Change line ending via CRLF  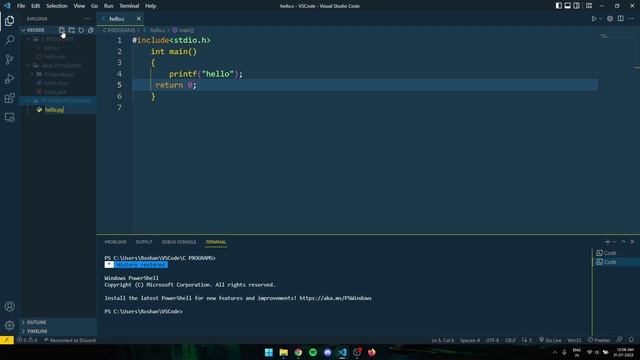pos(510,340)
